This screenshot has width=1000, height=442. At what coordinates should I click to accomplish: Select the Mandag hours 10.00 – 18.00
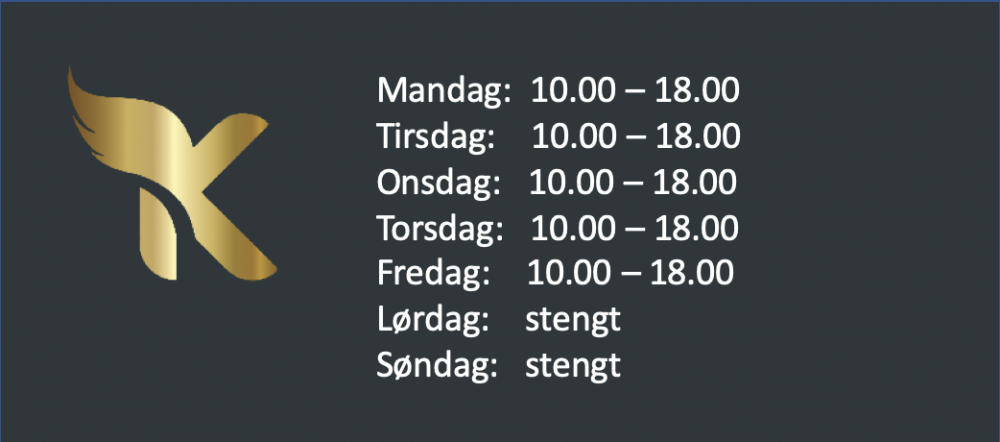(x=635, y=90)
